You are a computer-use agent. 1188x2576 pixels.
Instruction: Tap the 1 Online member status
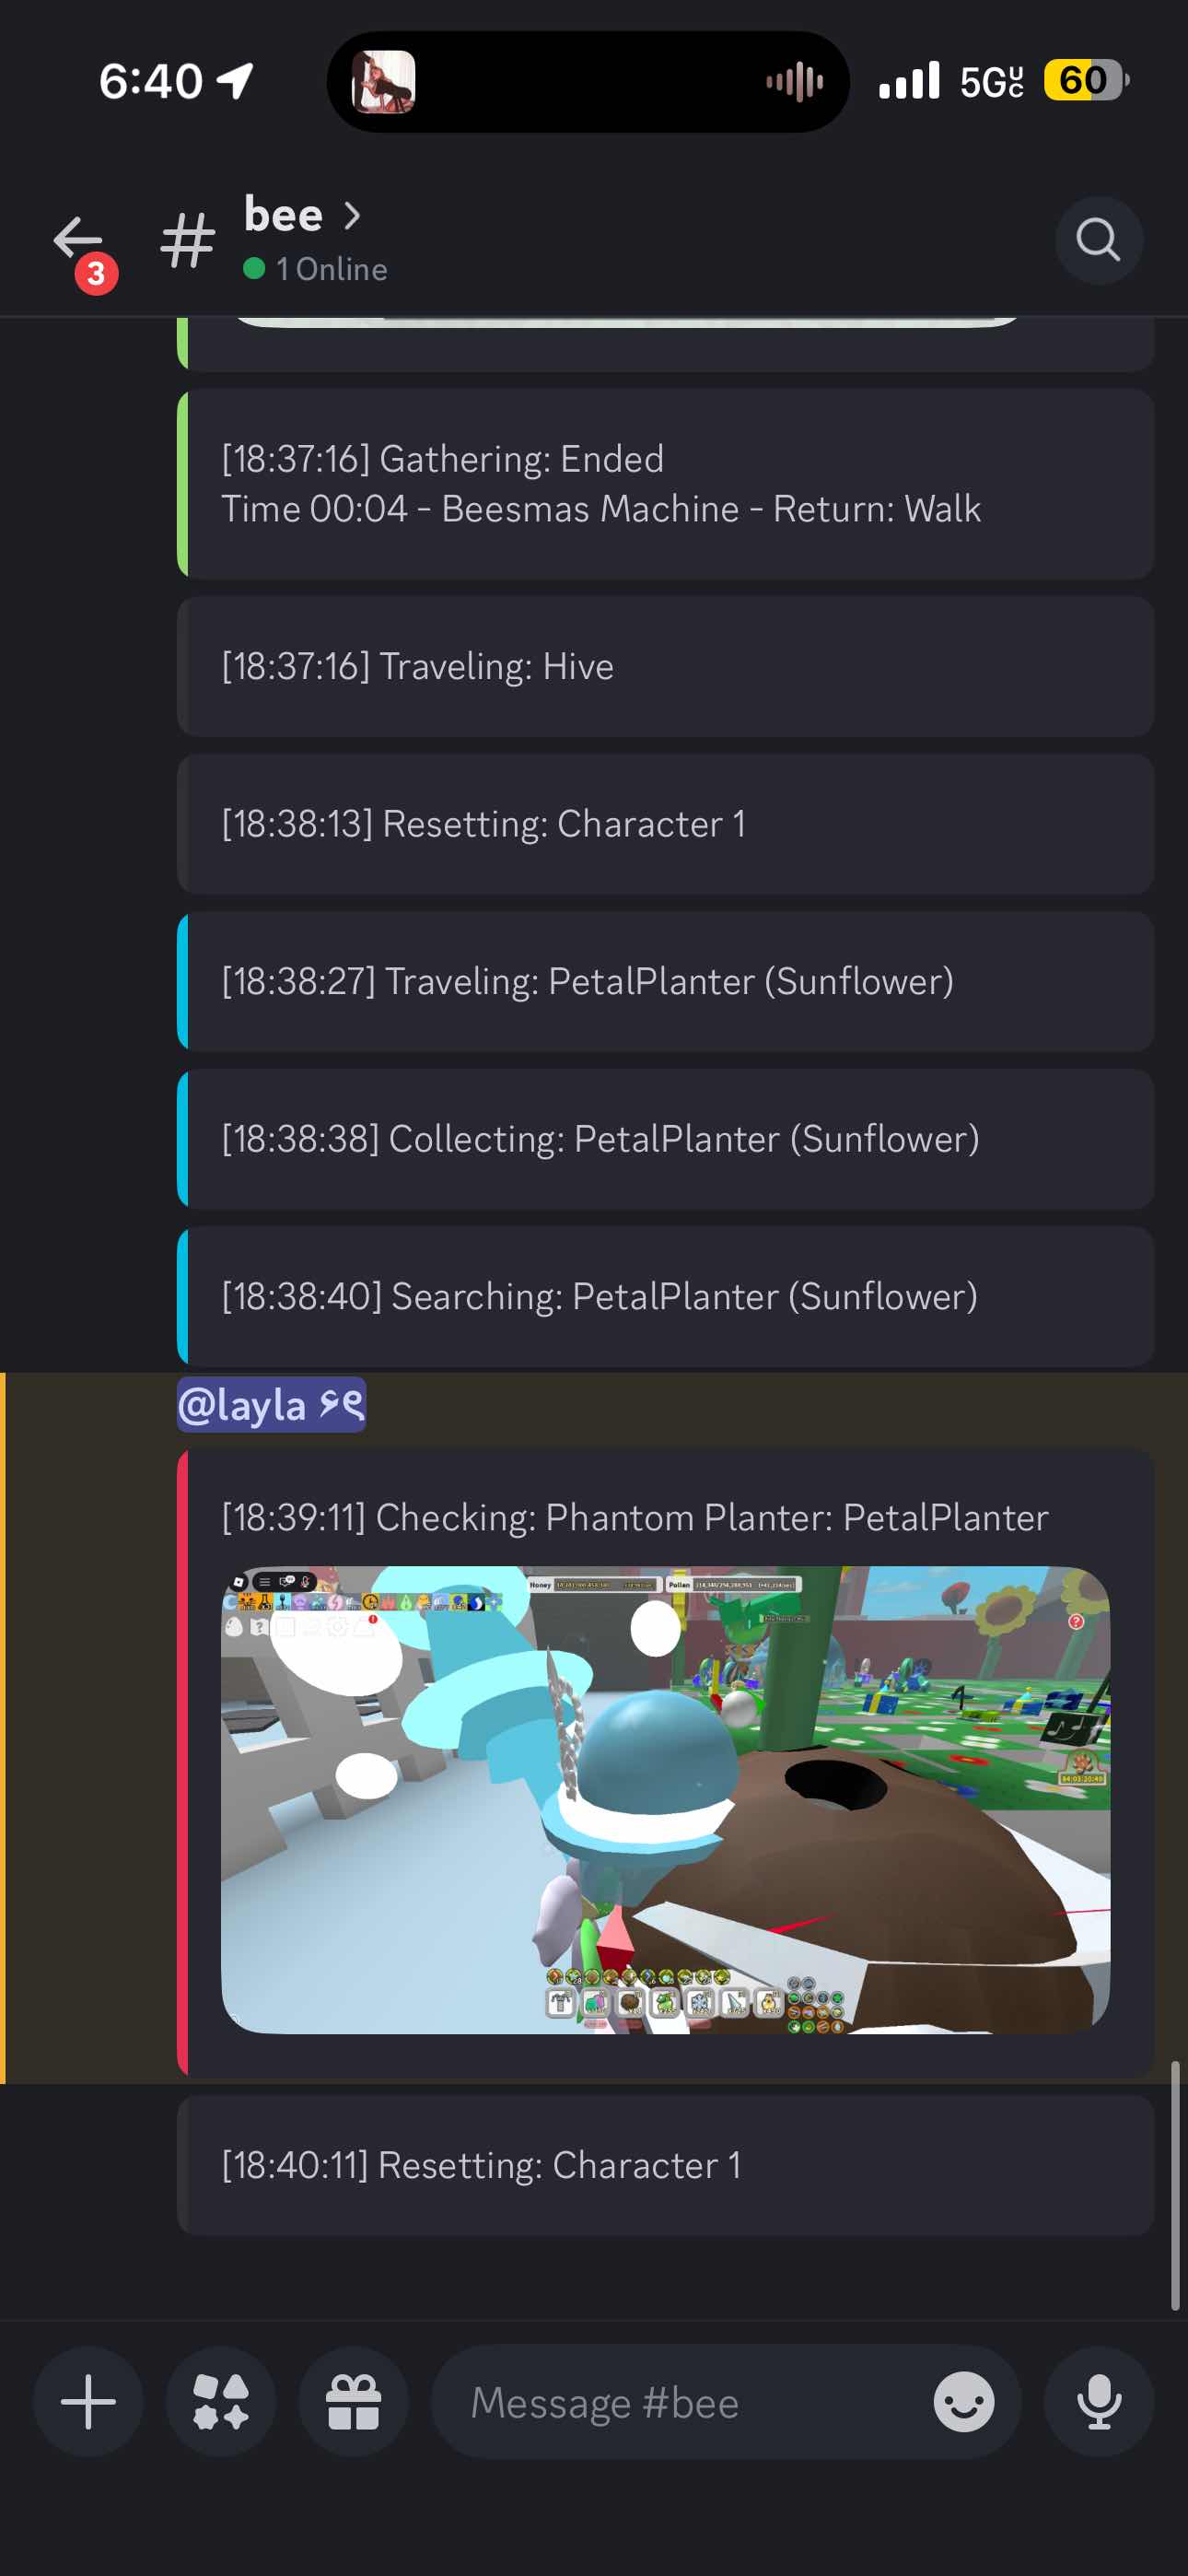(x=316, y=269)
